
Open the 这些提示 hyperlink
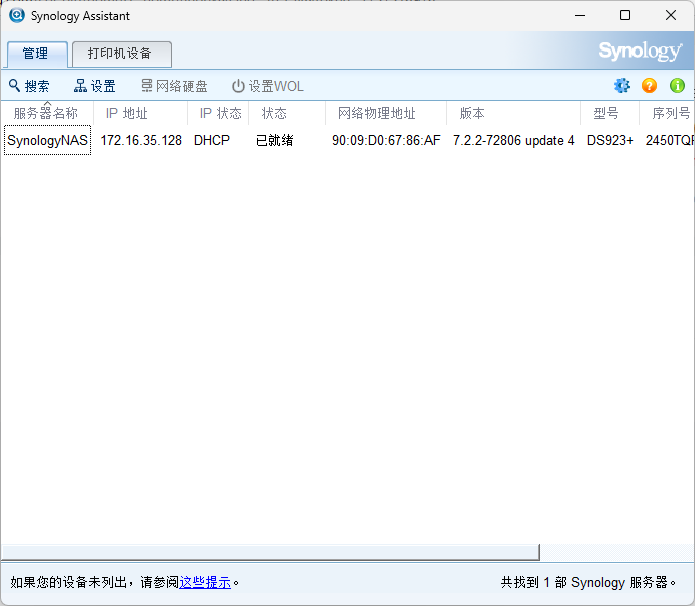(x=205, y=581)
